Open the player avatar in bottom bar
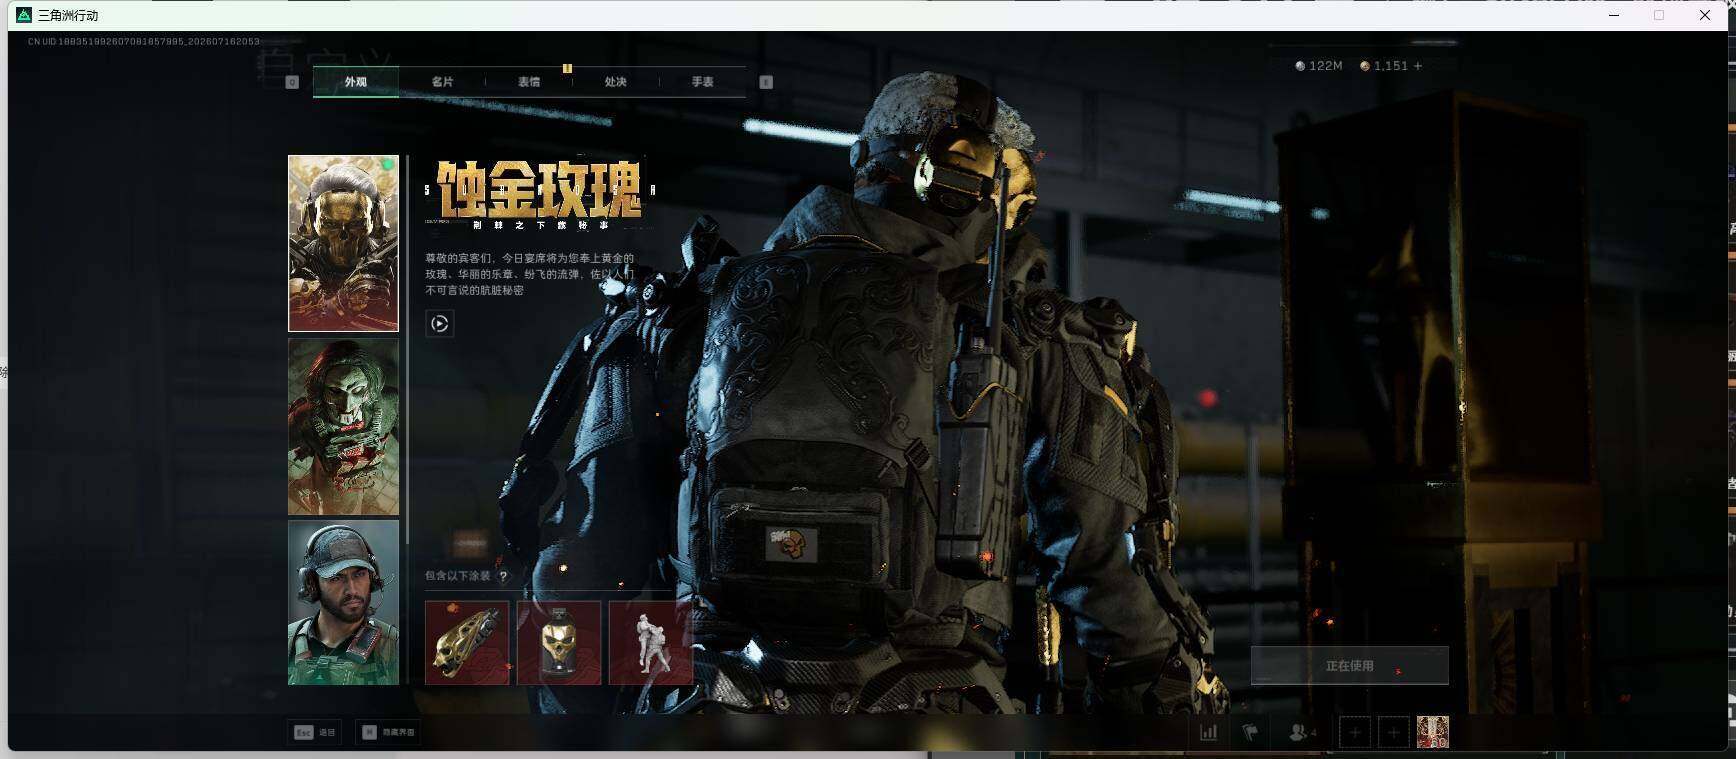The height and width of the screenshot is (759, 1736). [1432, 732]
